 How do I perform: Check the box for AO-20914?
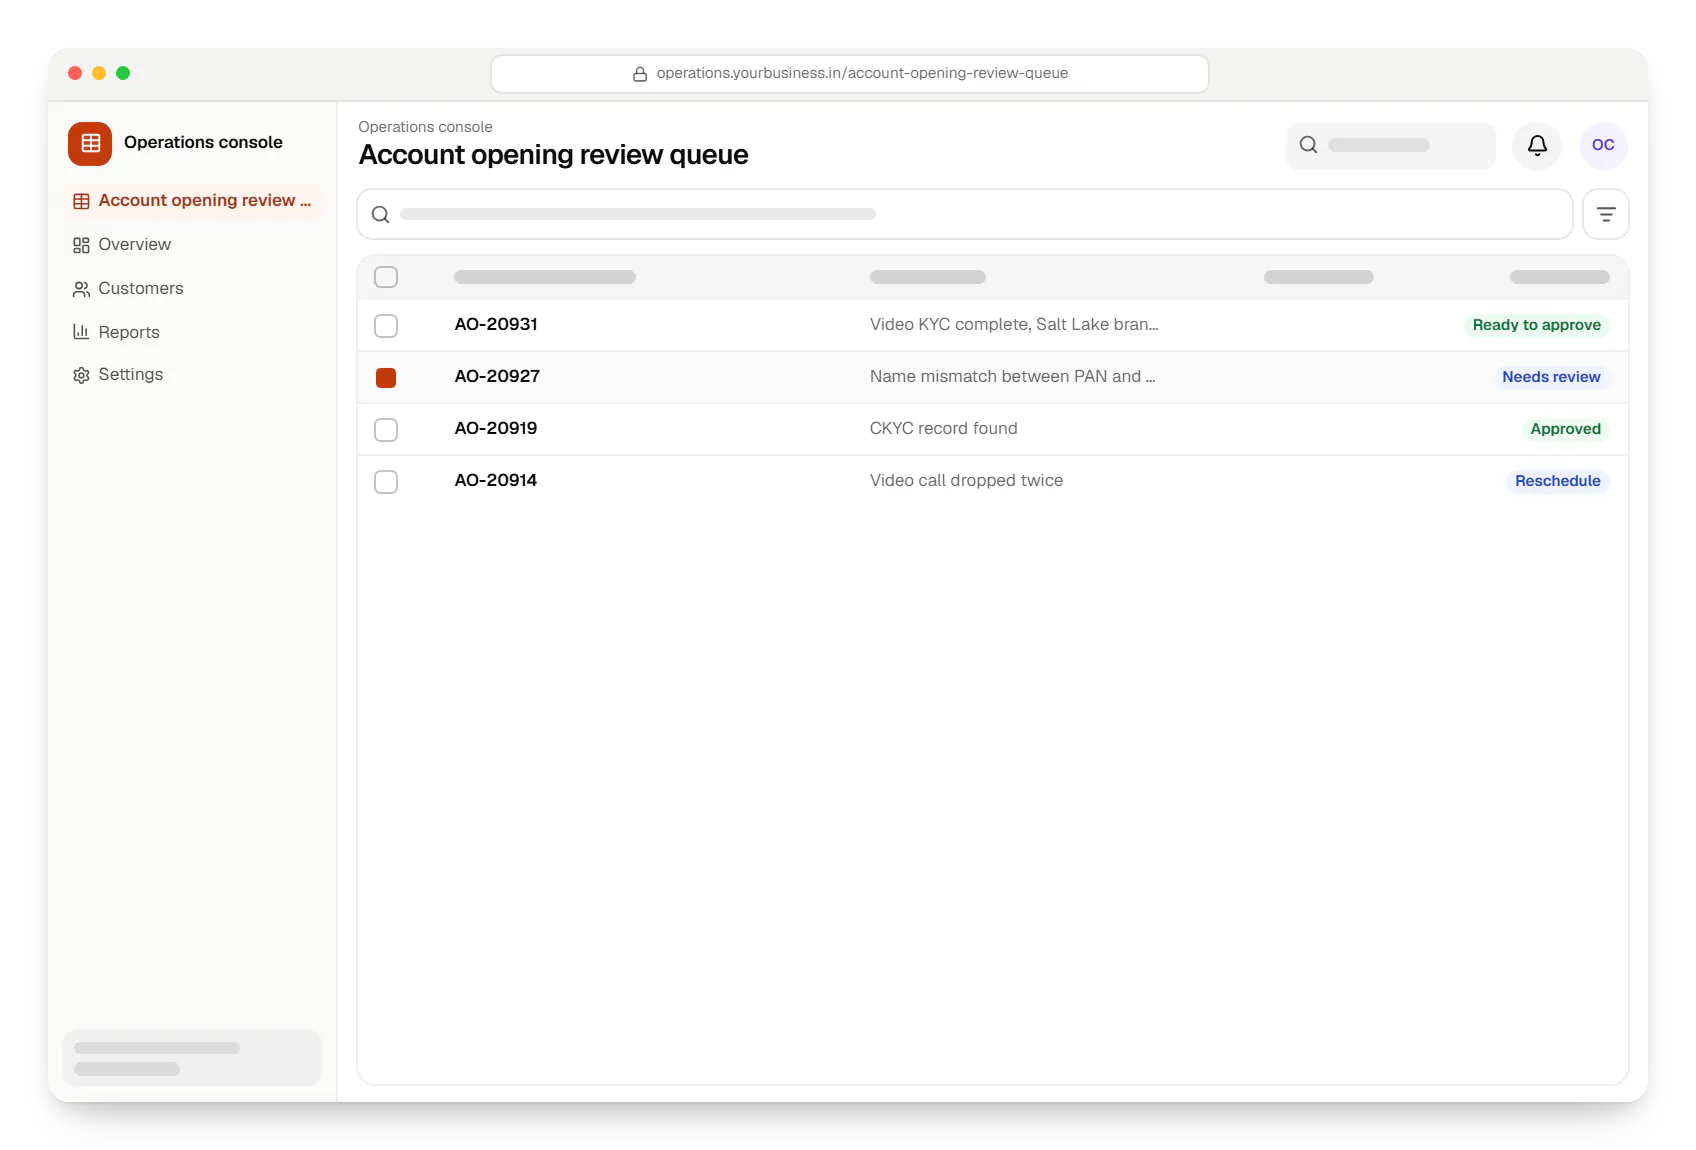[x=386, y=482]
